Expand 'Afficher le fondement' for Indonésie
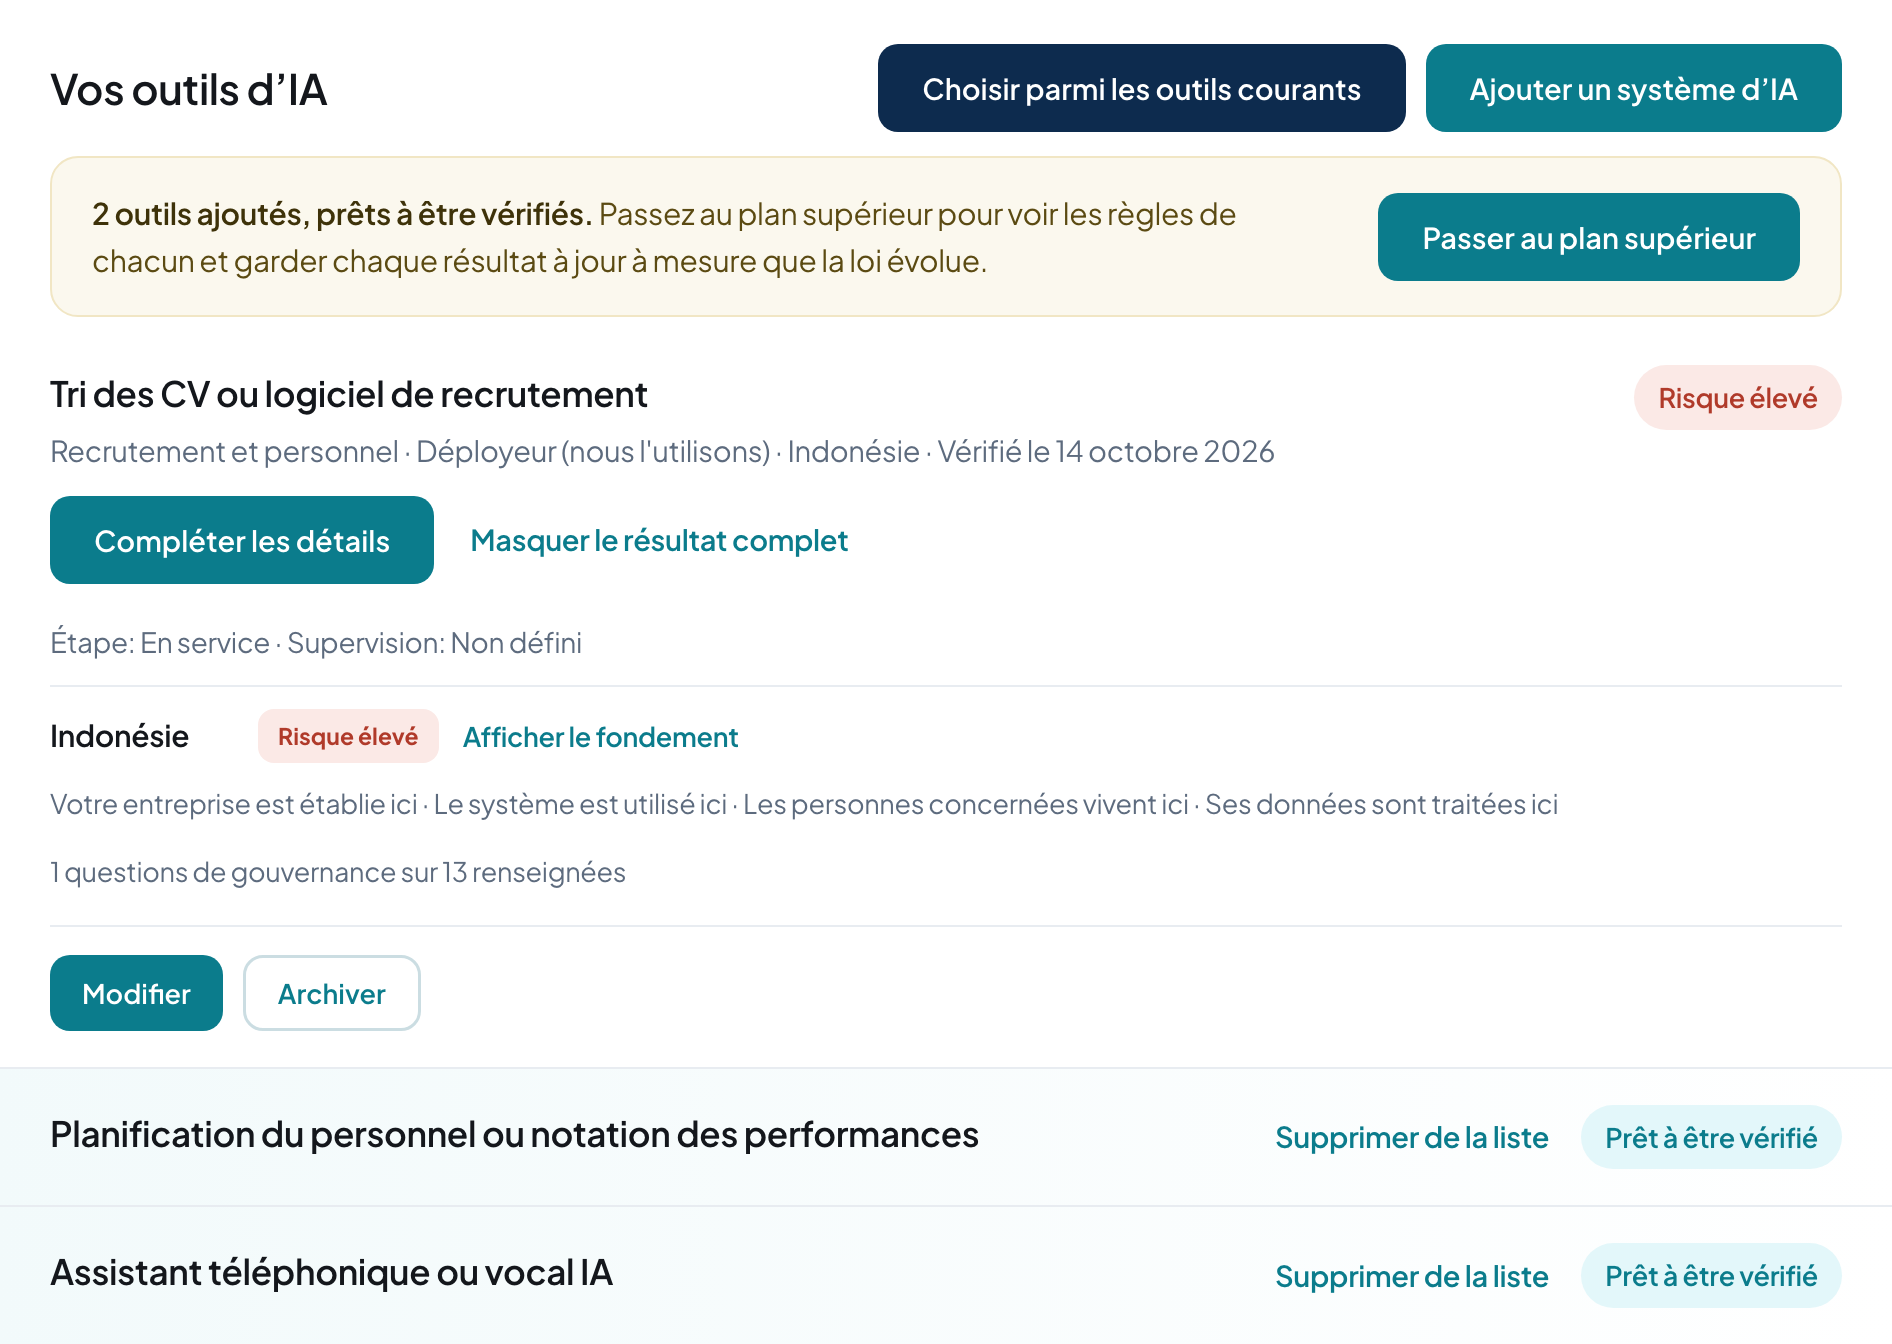Viewport: 1892px width, 1344px height. pyautogui.click(x=600, y=737)
